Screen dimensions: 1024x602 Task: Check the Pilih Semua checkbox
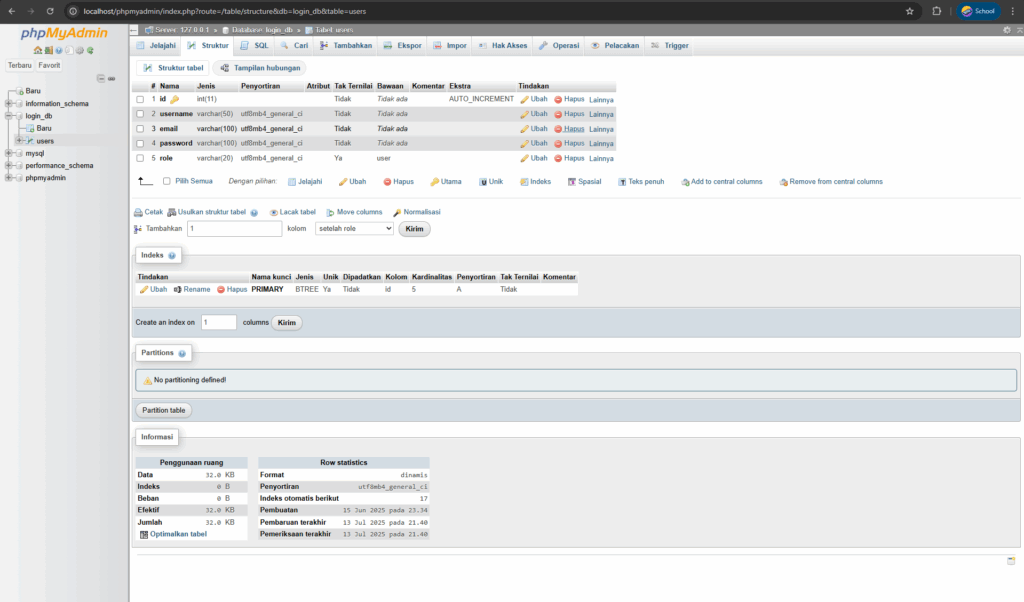[x=167, y=182]
